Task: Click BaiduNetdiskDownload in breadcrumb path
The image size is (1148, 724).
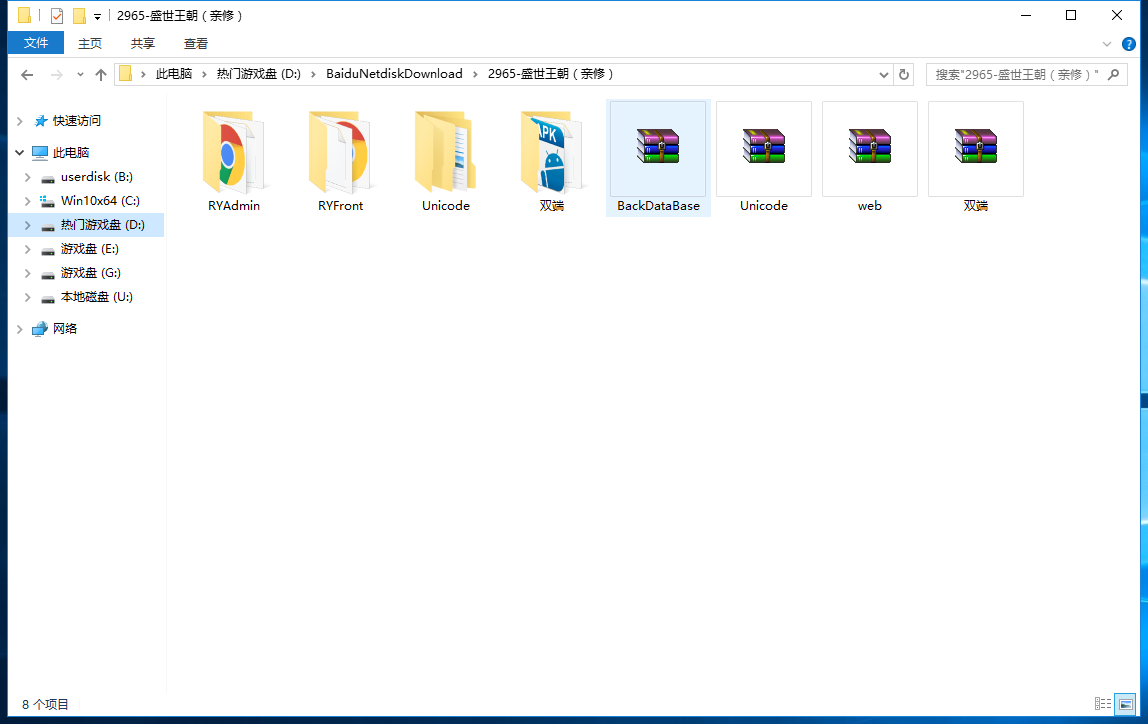Action: click(394, 74)
